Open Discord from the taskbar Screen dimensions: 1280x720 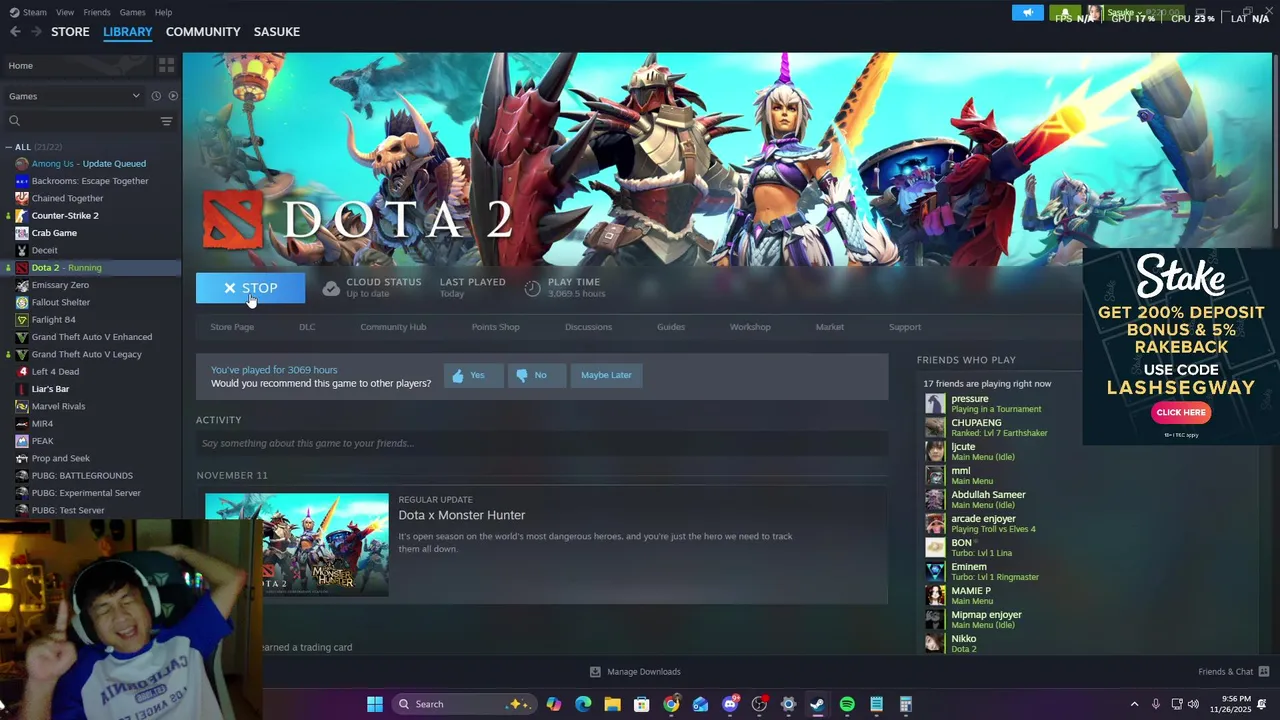(x=730, y=704)
